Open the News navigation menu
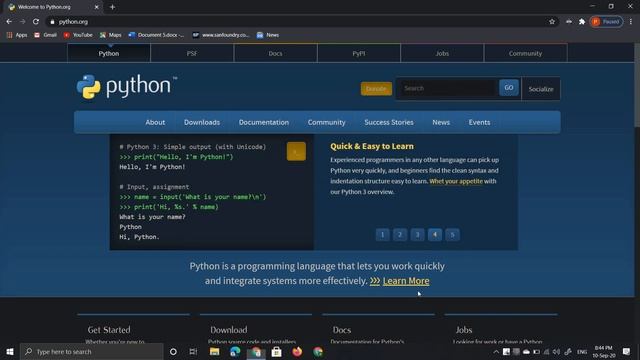The width and height of the screenshot is (640, 360). pyautogui.click(x=441, y=122)
